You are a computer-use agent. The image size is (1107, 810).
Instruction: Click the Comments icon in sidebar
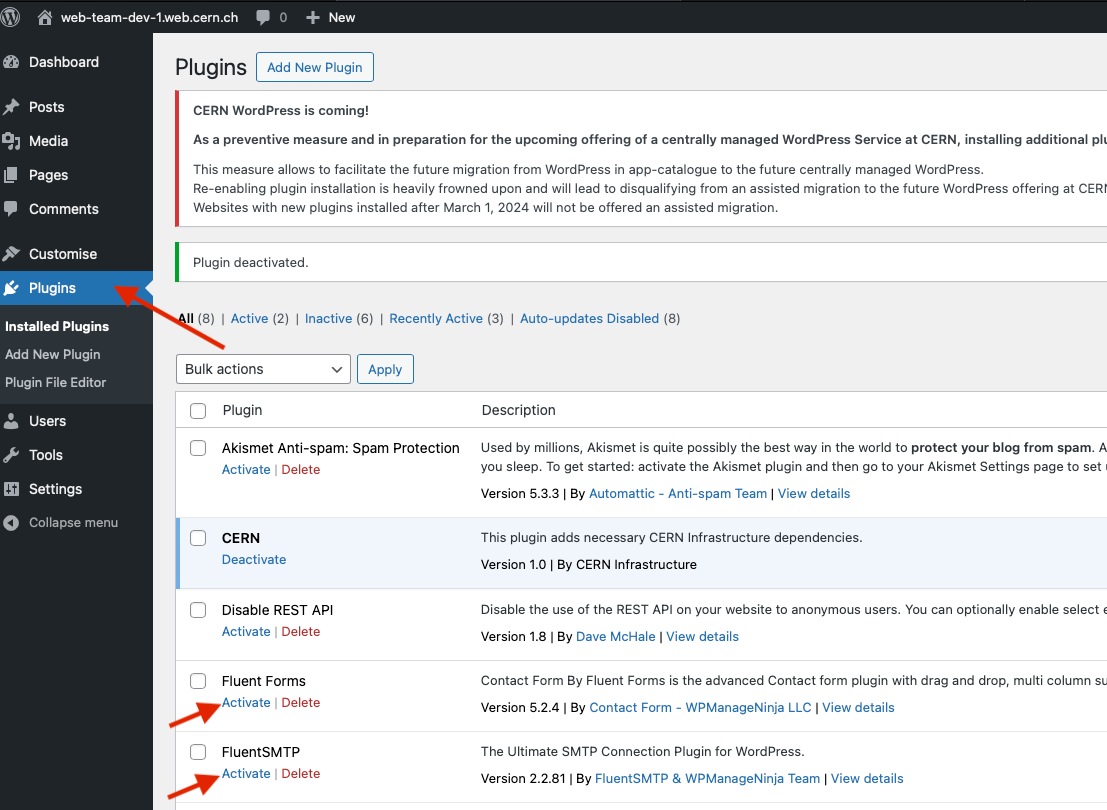tap(11, 209)
